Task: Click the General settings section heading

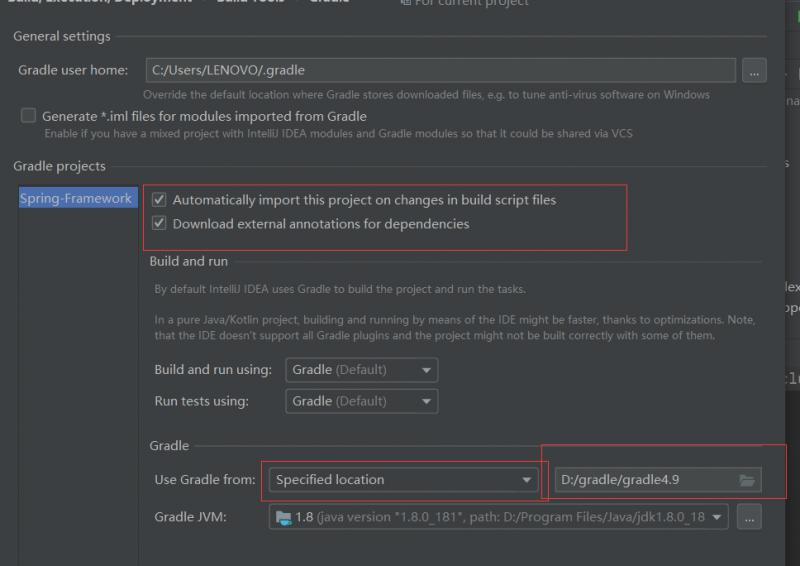Action: click(x=62, y=37)
